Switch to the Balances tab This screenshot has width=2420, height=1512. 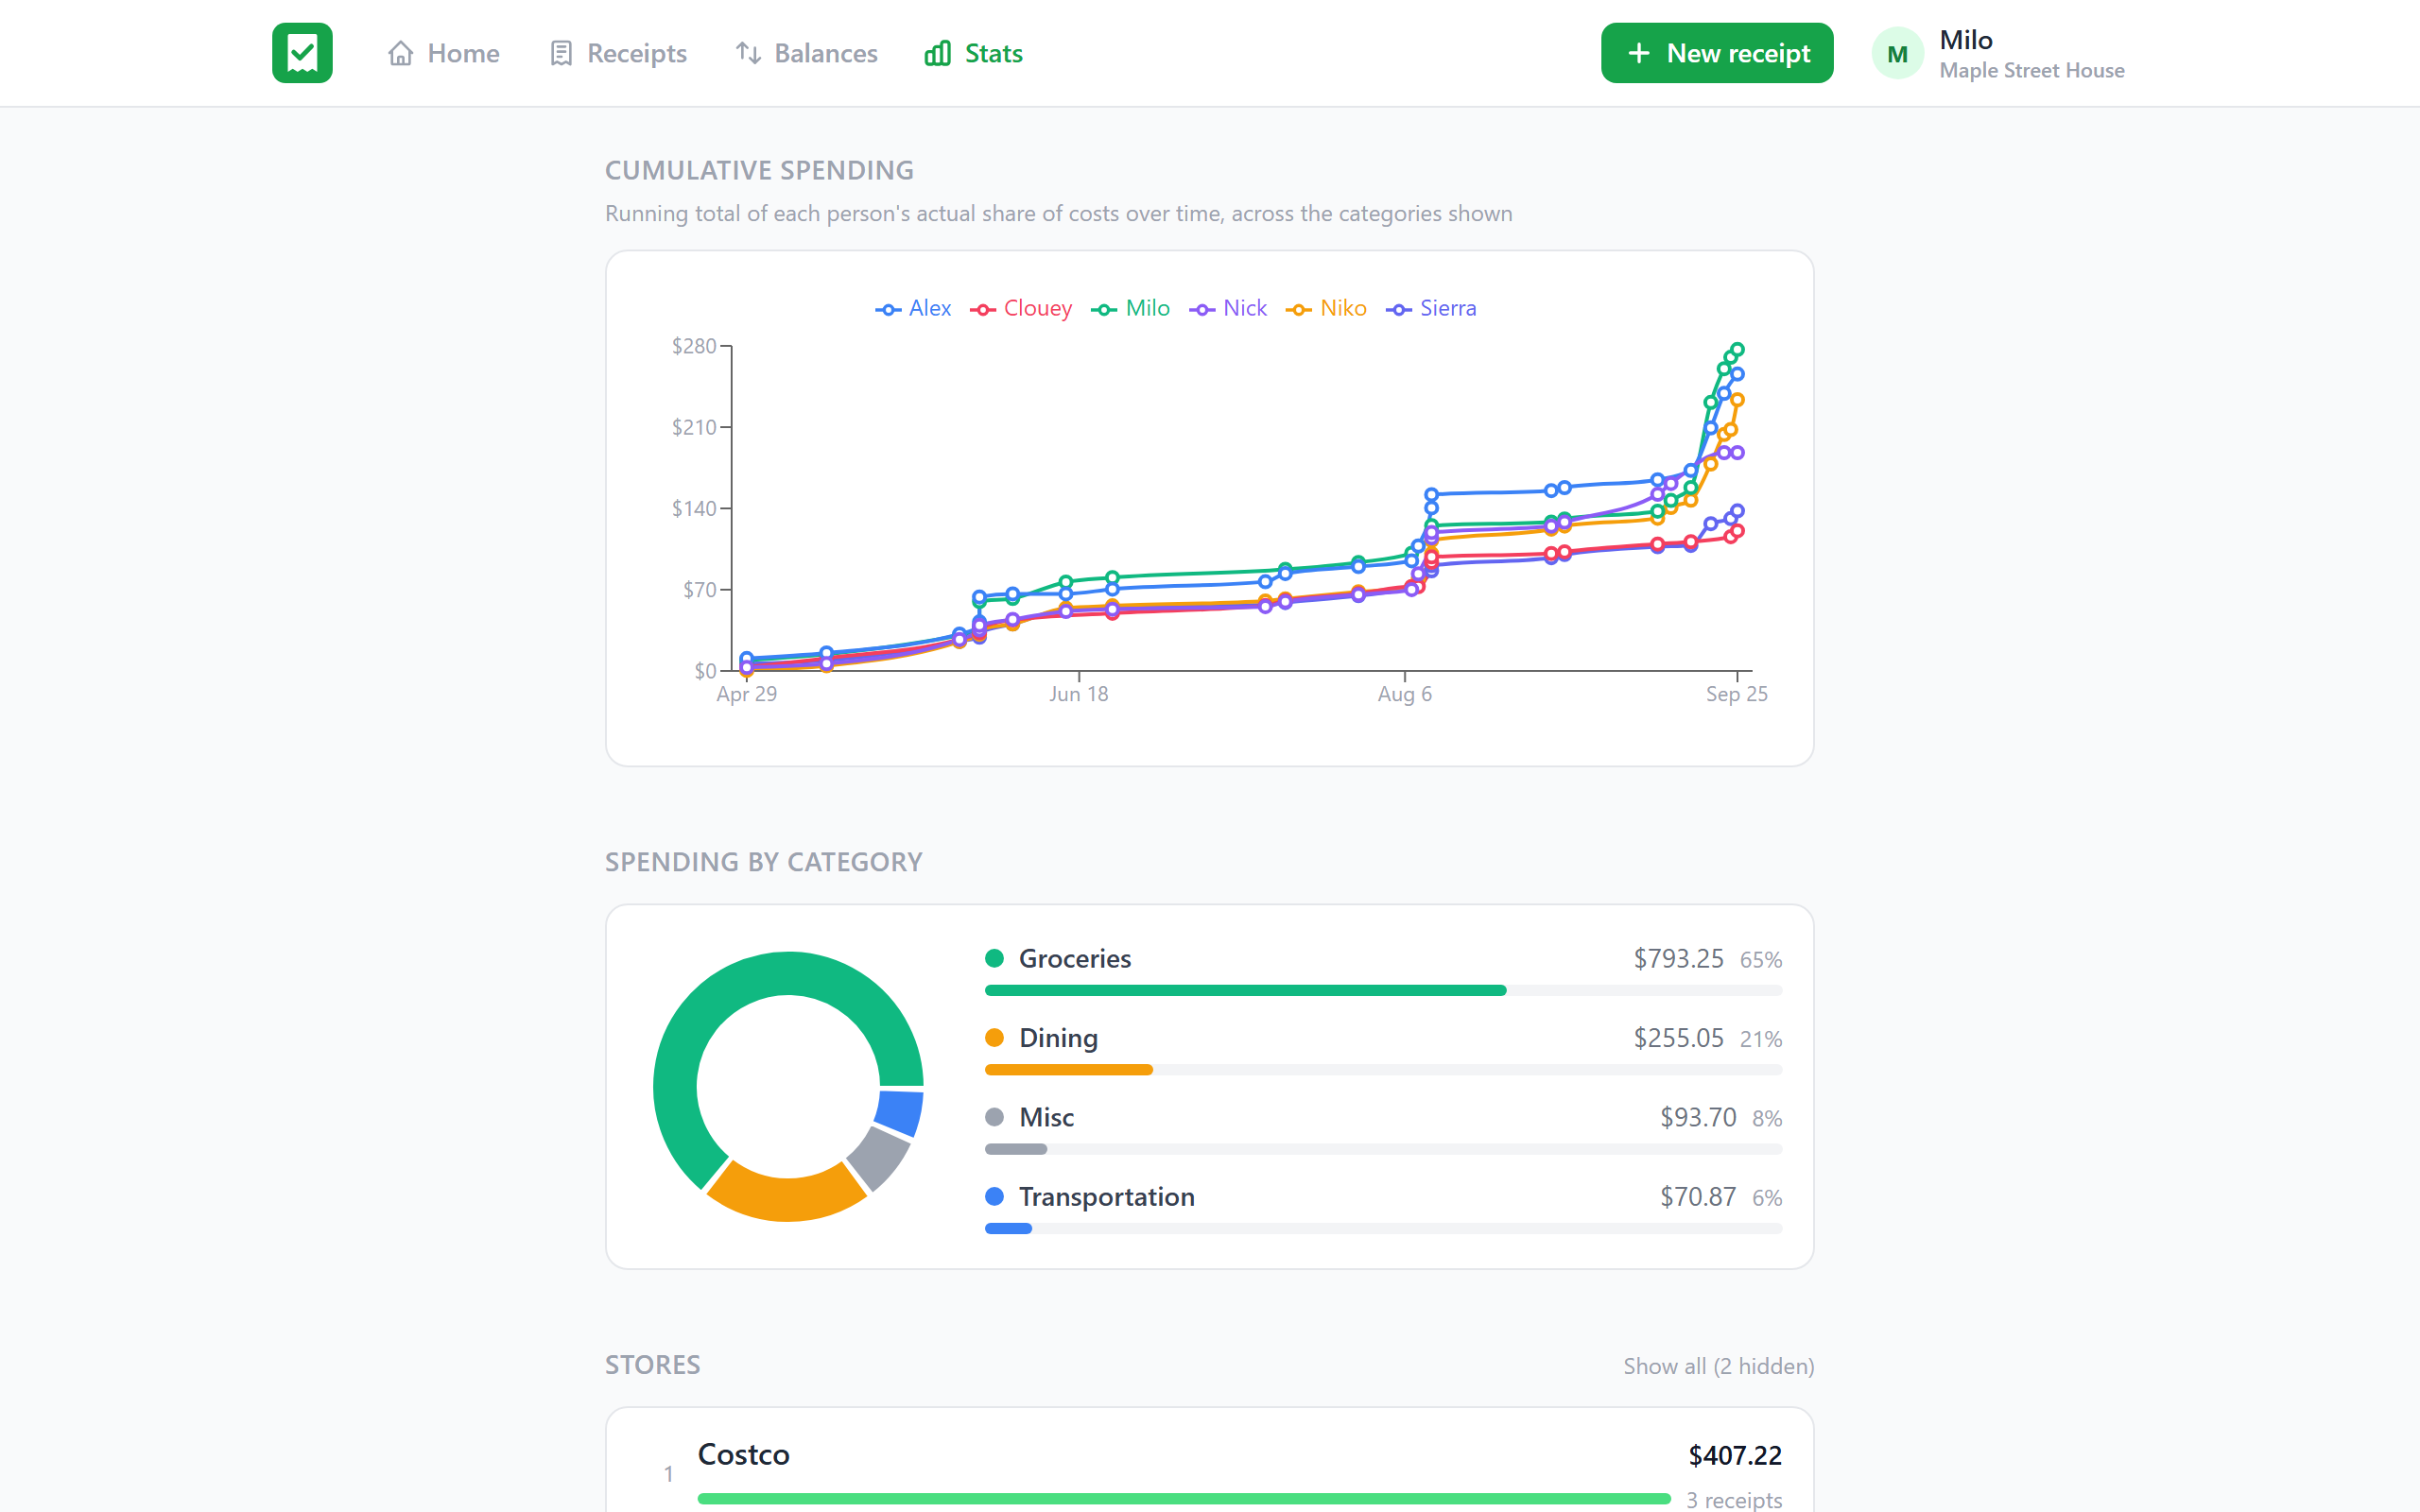pos(806,53)
